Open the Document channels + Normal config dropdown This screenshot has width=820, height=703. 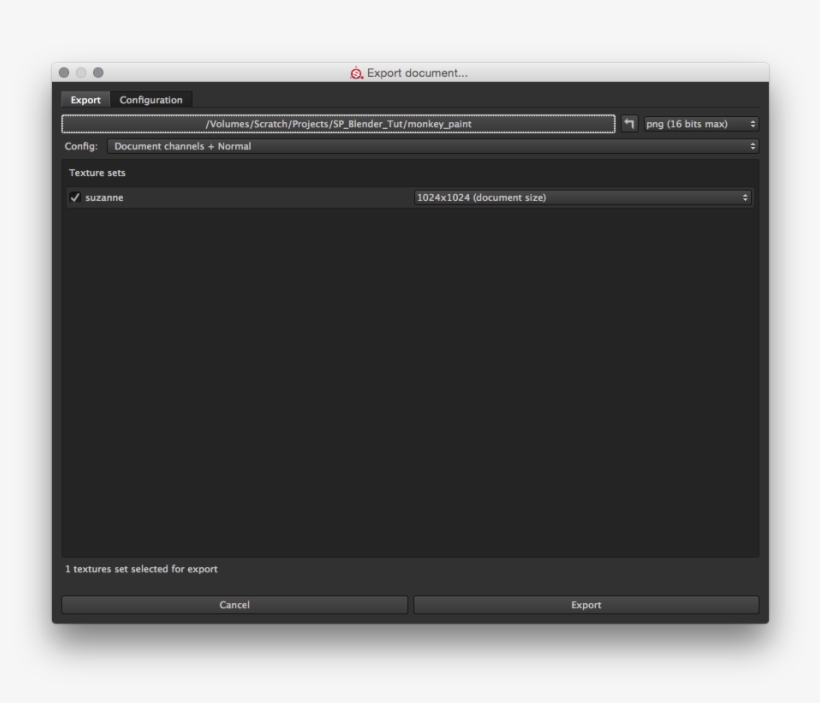pyautogui.click(x=430, y=144)
